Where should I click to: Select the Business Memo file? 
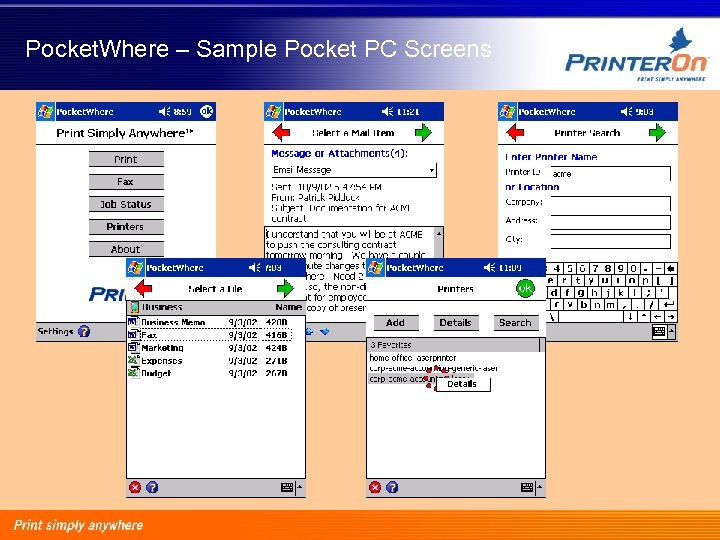(209, 322)
